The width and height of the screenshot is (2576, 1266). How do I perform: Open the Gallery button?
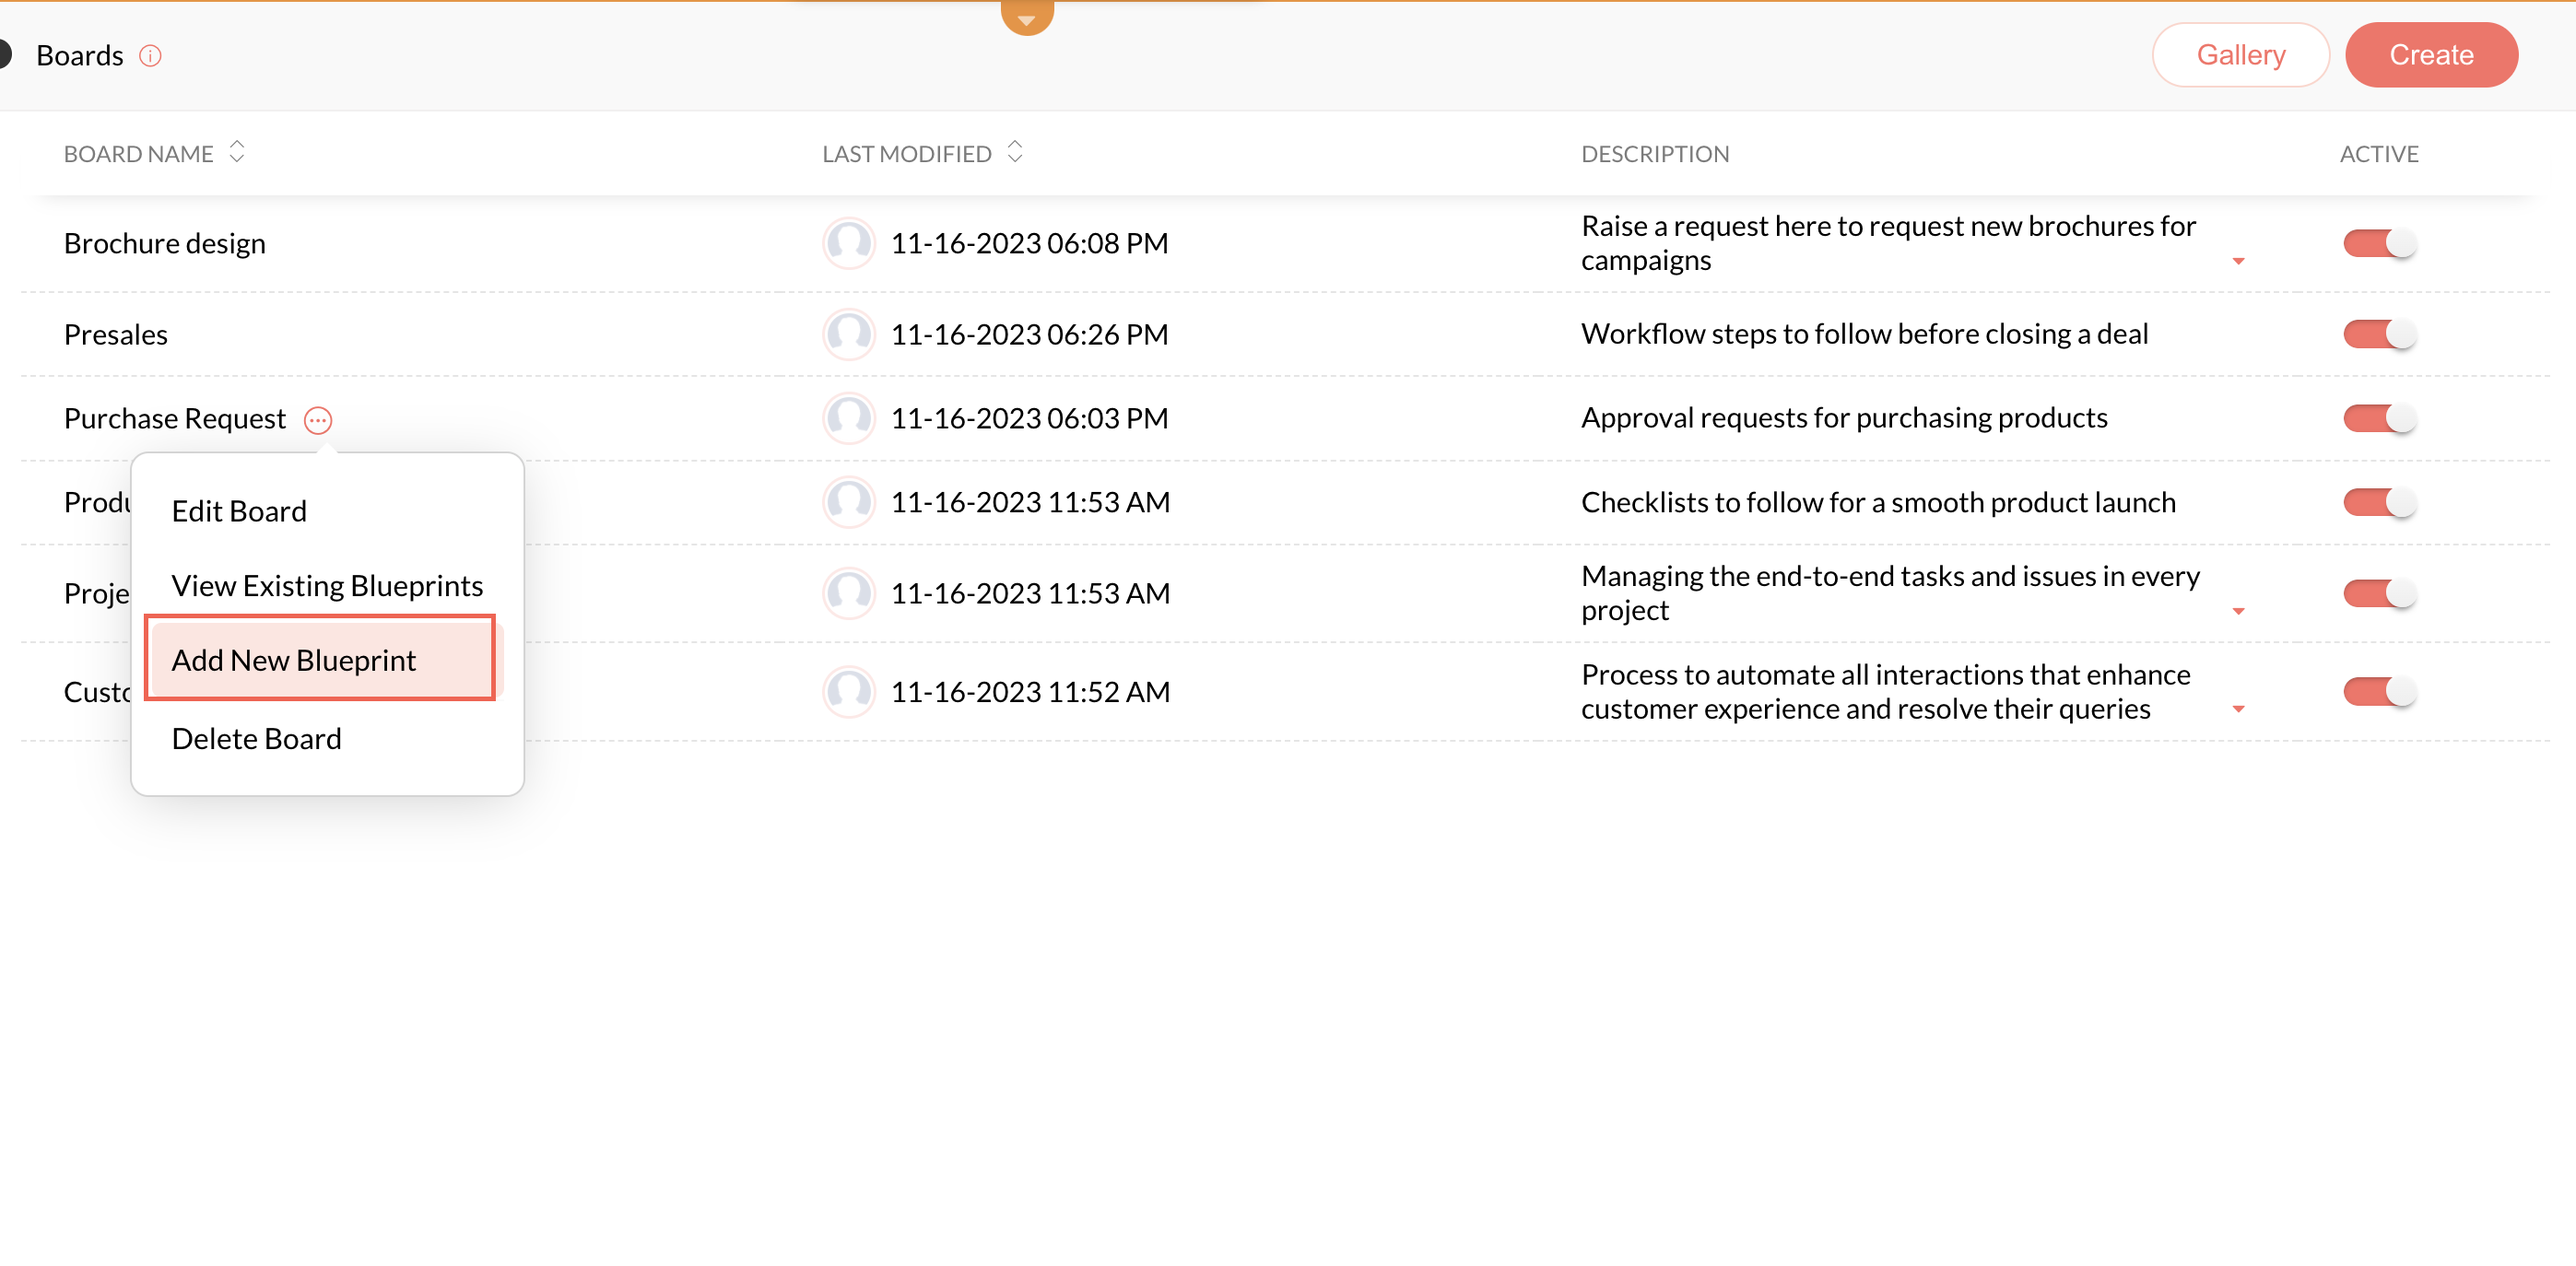tap(2240, 55)
